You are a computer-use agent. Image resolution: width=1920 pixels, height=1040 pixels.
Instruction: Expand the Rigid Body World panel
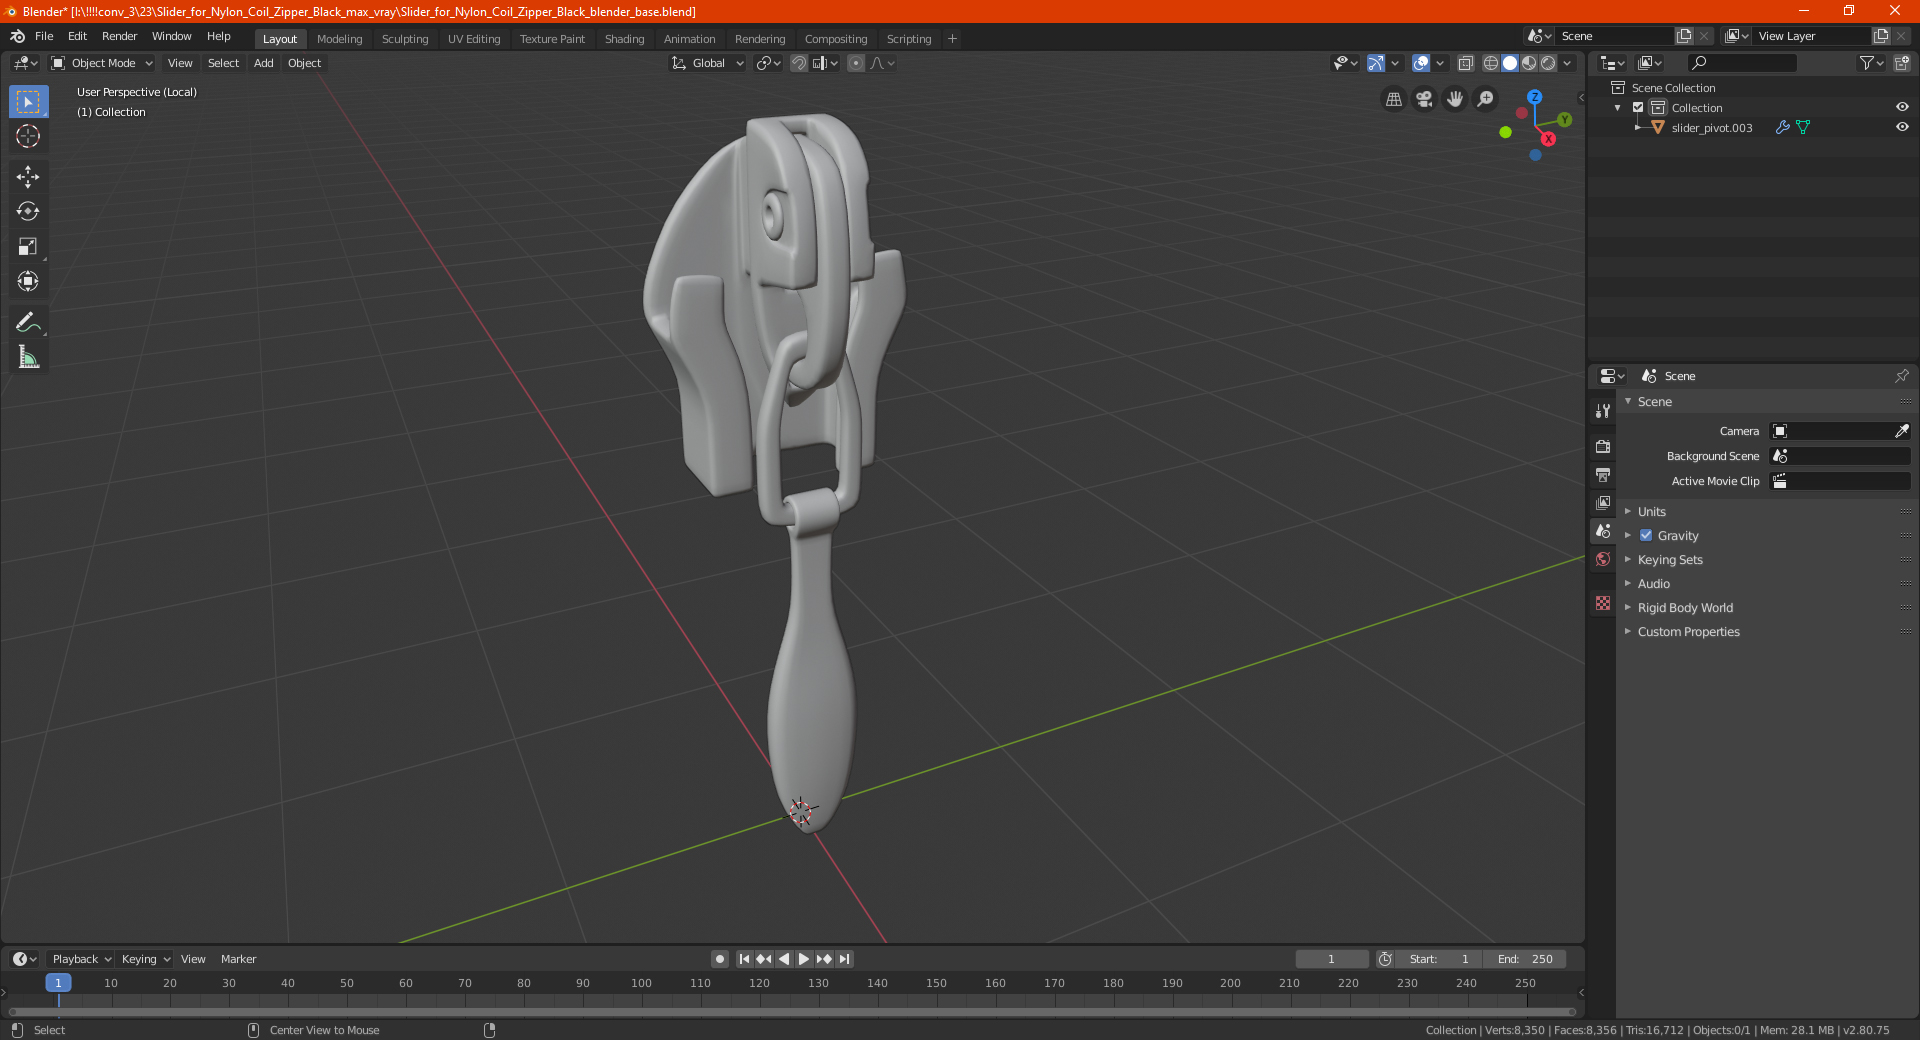(x=1685, y=607)
